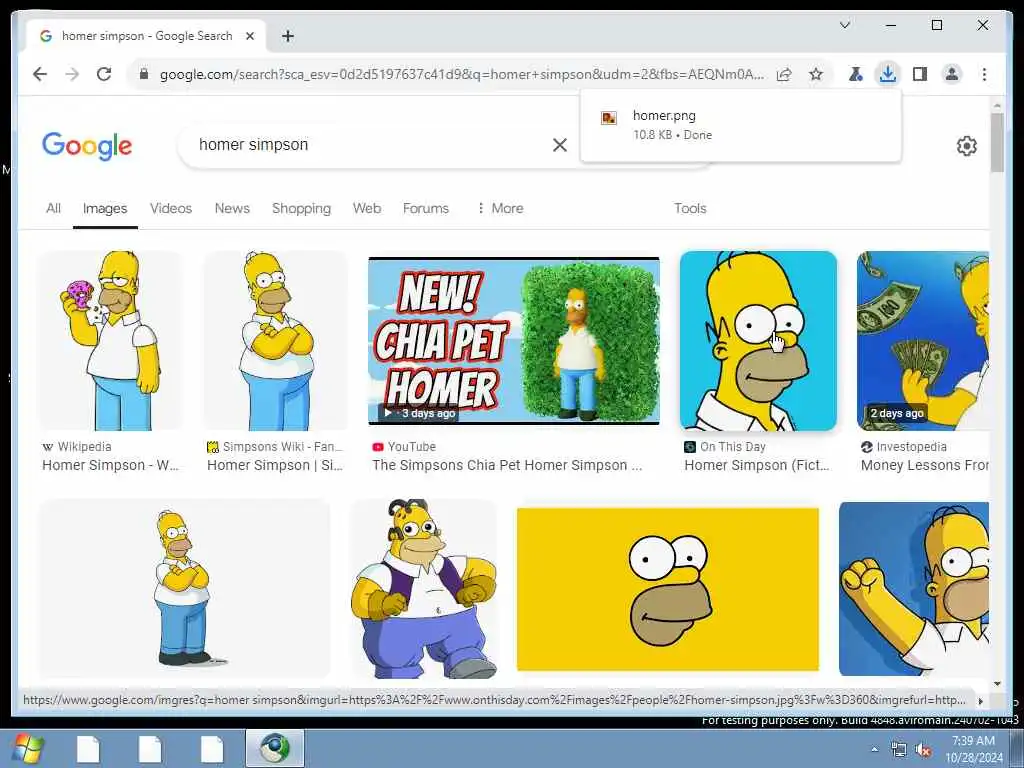Switch to the All results tab
The width and height of the screenshot is (1024, 768).
[54, 208]
